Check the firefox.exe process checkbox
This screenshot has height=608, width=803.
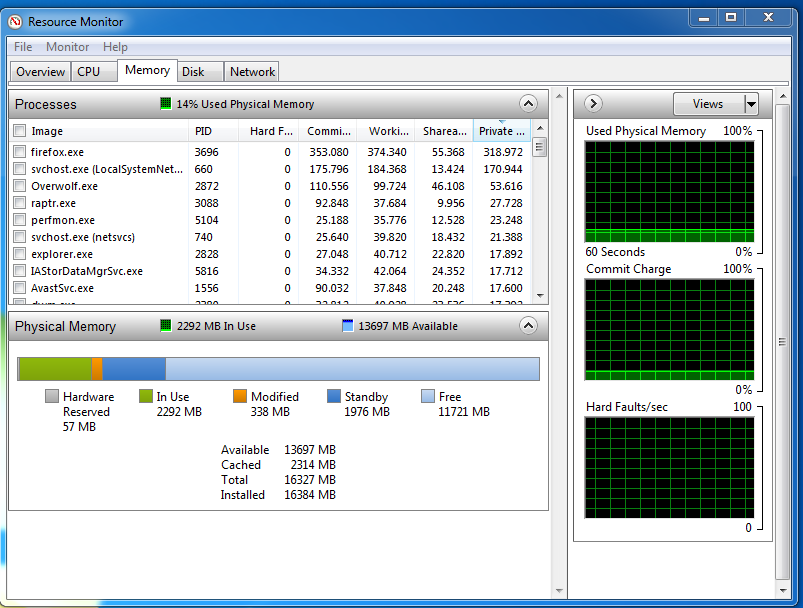19,152
